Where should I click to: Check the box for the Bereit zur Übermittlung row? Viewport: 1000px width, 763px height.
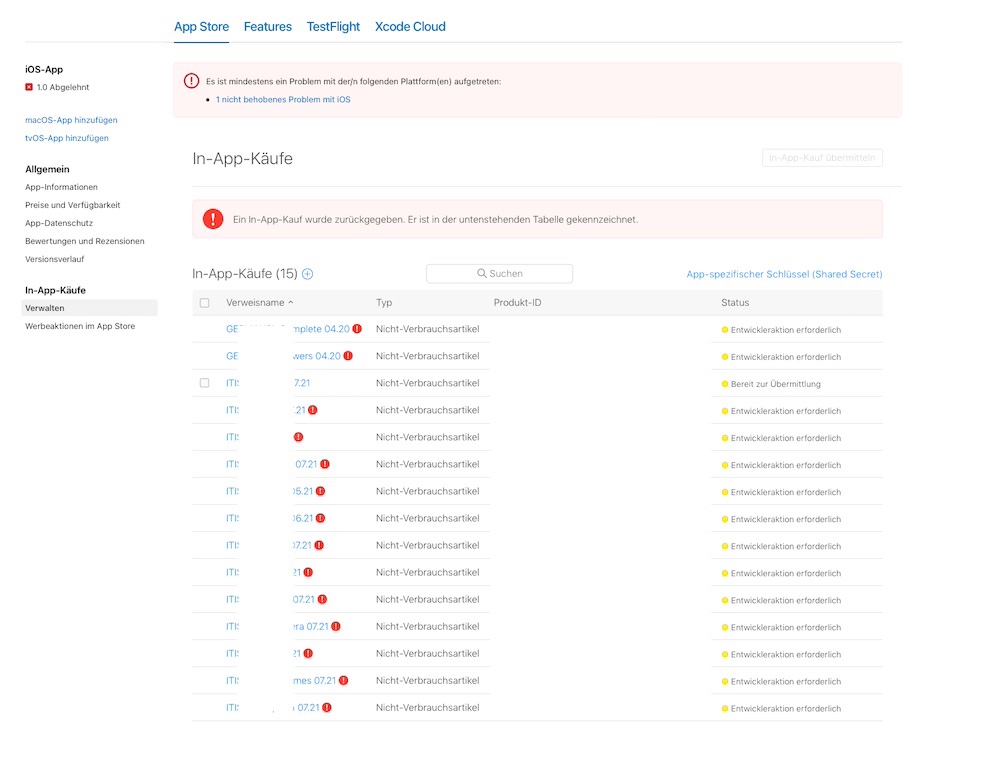click(205, 383)
